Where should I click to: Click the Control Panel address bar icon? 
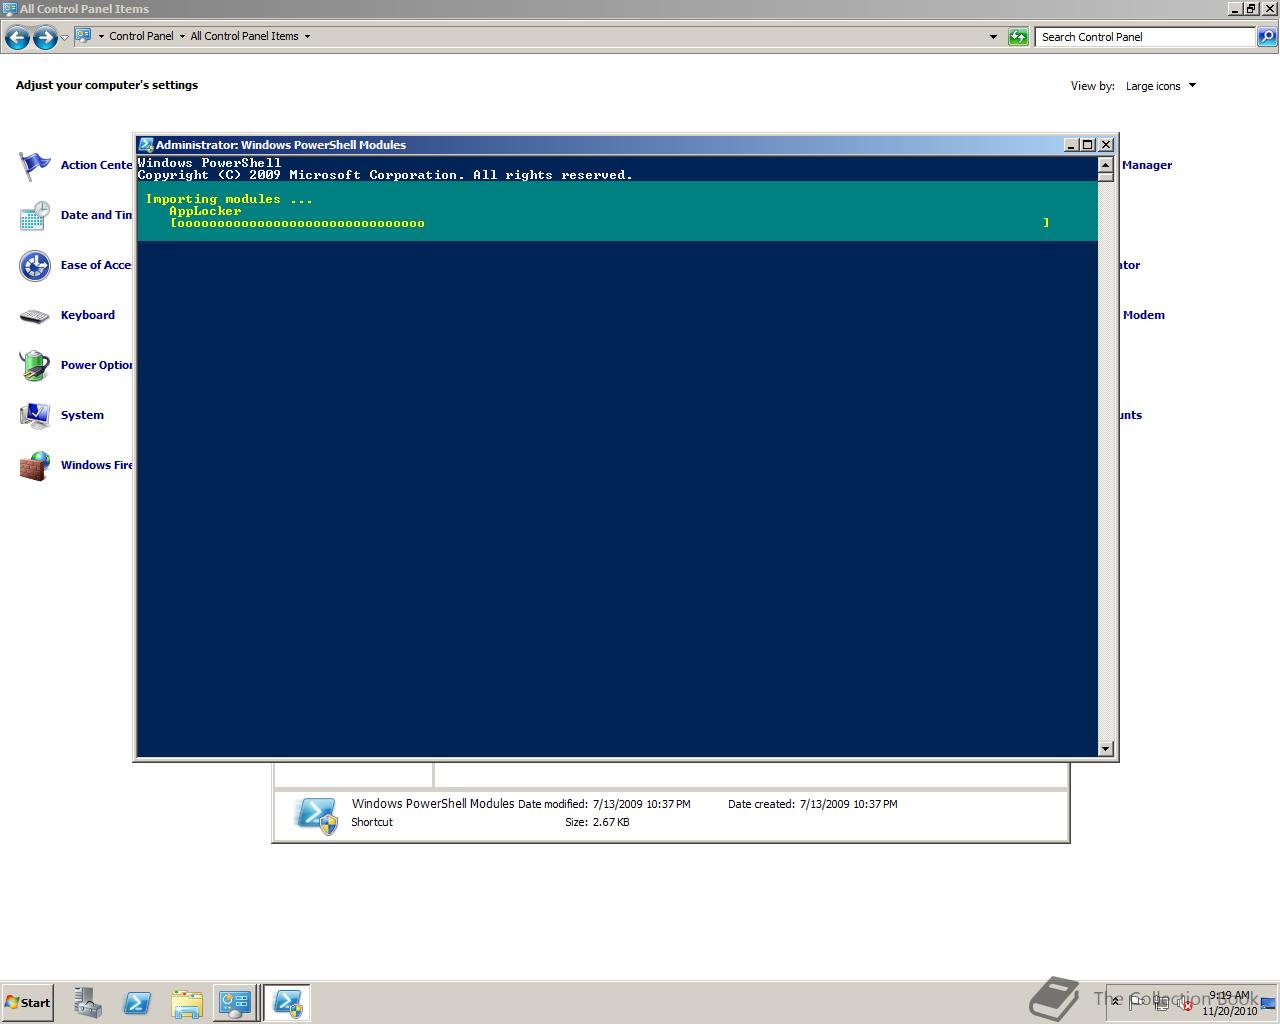pyautogui.click(x=84, y=36)
